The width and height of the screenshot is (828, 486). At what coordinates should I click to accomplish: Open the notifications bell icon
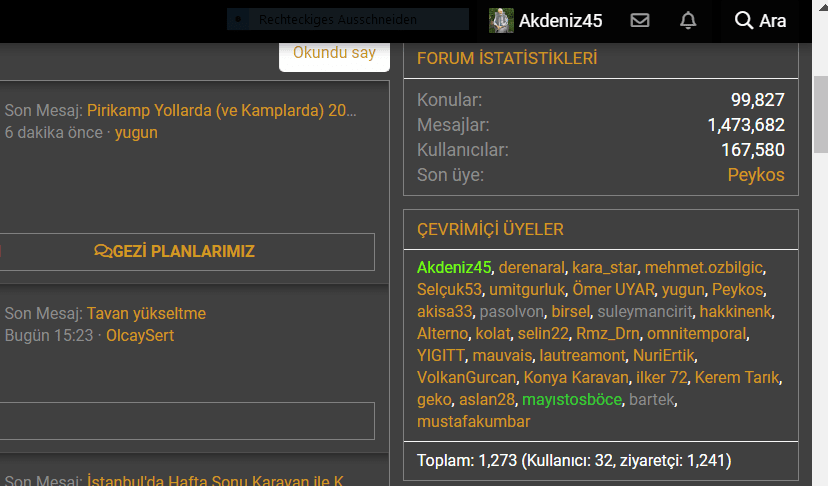[688, 21]
